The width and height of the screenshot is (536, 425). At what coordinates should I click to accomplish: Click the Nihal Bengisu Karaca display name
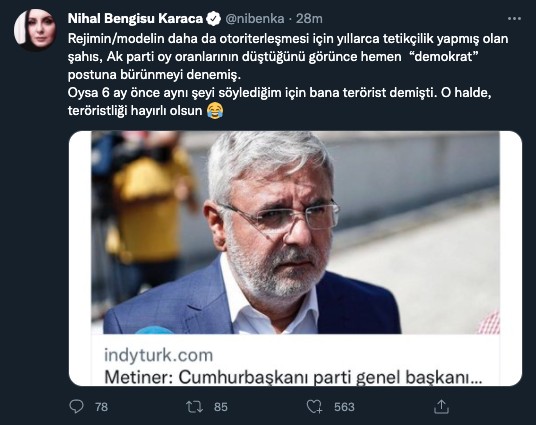point(135,18)
